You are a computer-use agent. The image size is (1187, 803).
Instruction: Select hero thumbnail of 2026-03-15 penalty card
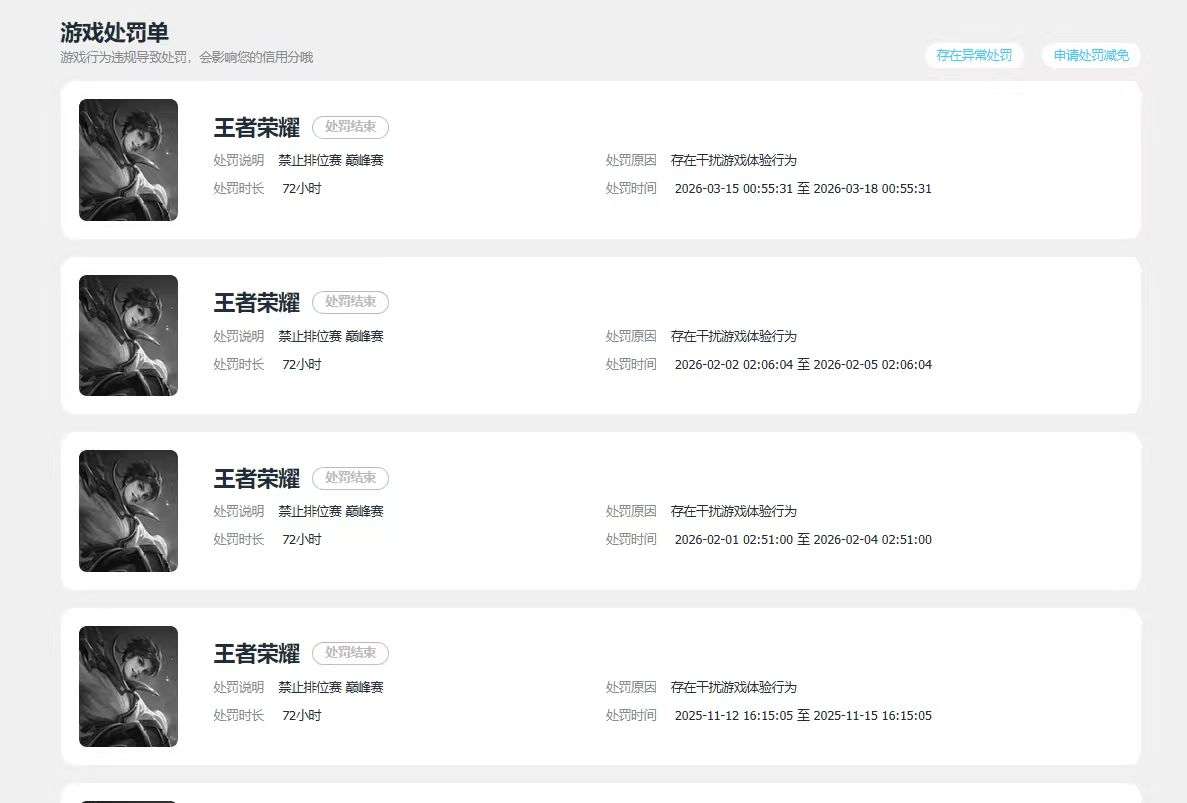click(x=129, y=160)
